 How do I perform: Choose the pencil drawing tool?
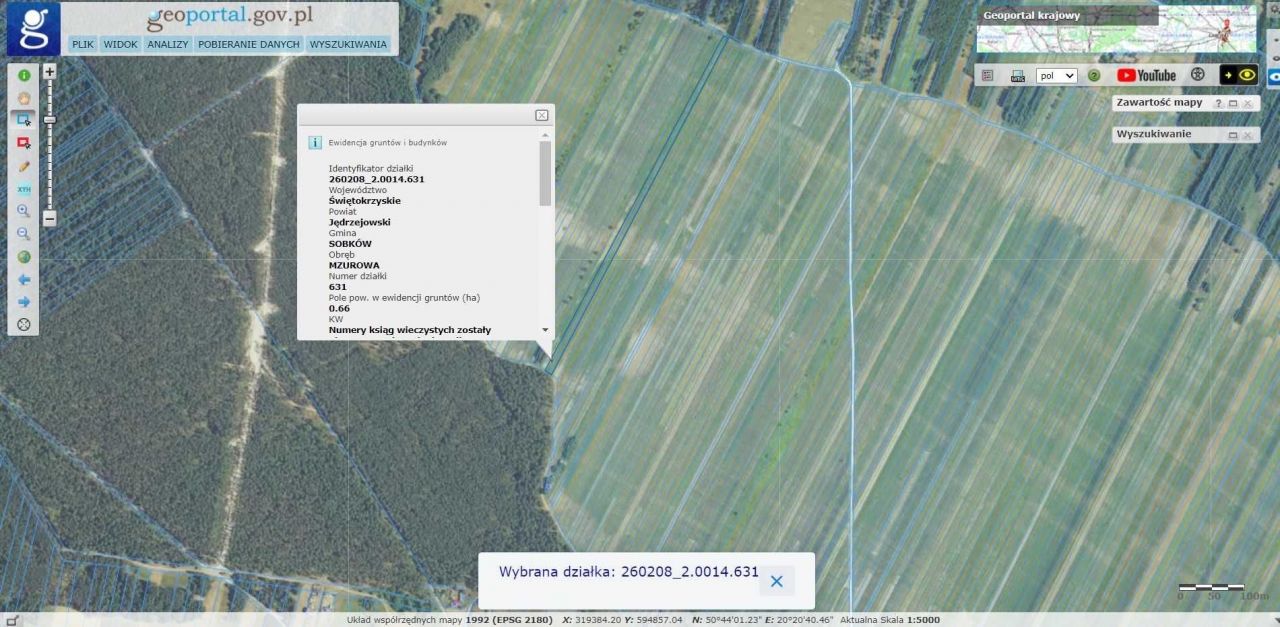(x=24, y=166)
